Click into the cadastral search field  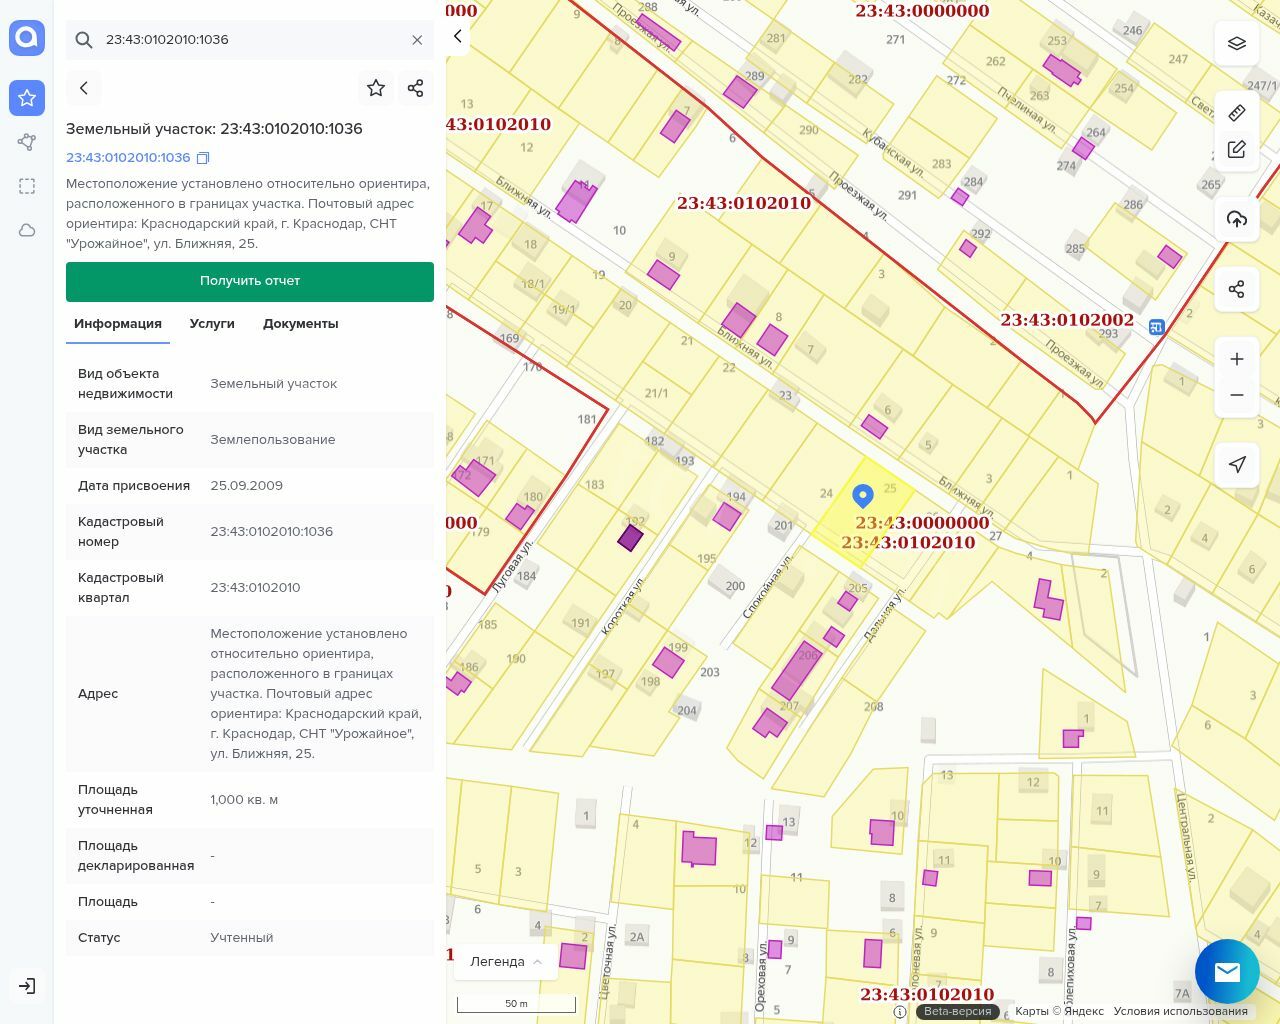[250, 40]
